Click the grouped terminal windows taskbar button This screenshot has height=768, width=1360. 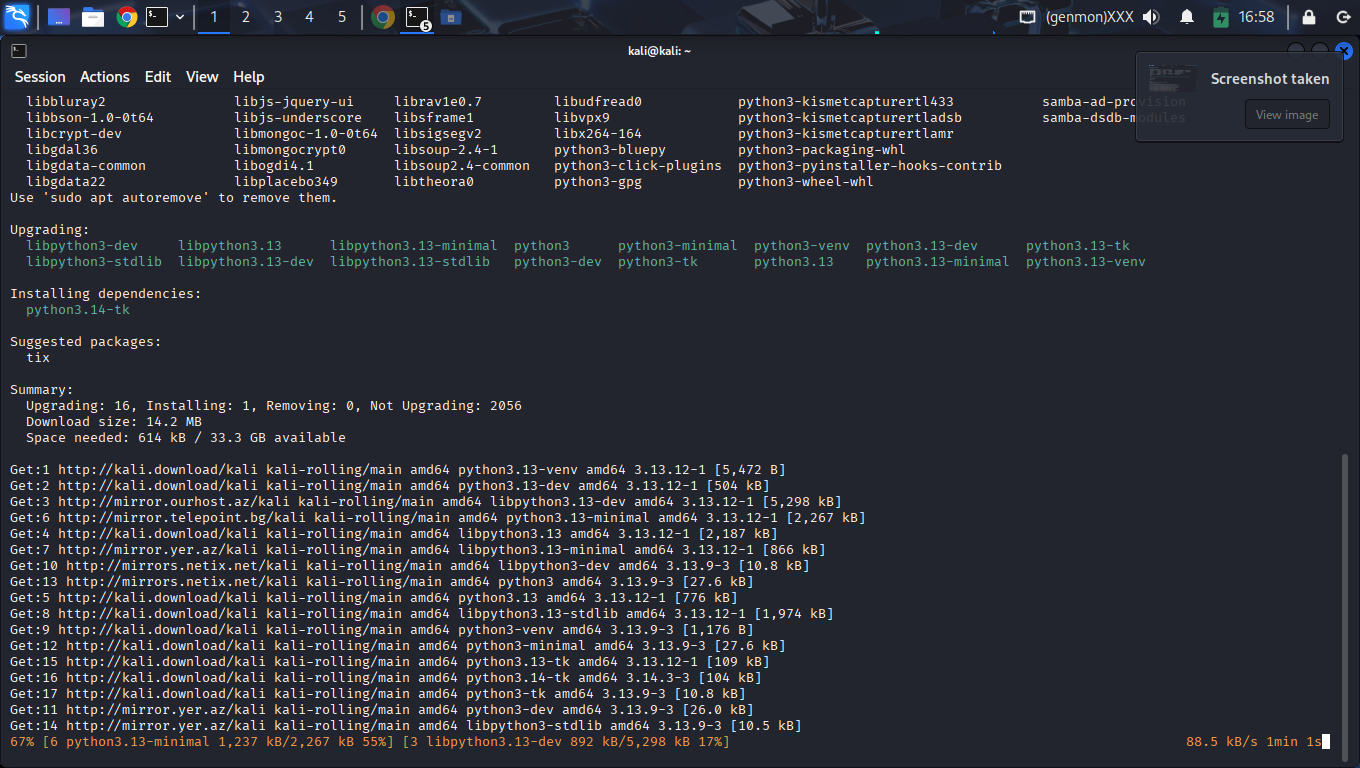(417, 17)
